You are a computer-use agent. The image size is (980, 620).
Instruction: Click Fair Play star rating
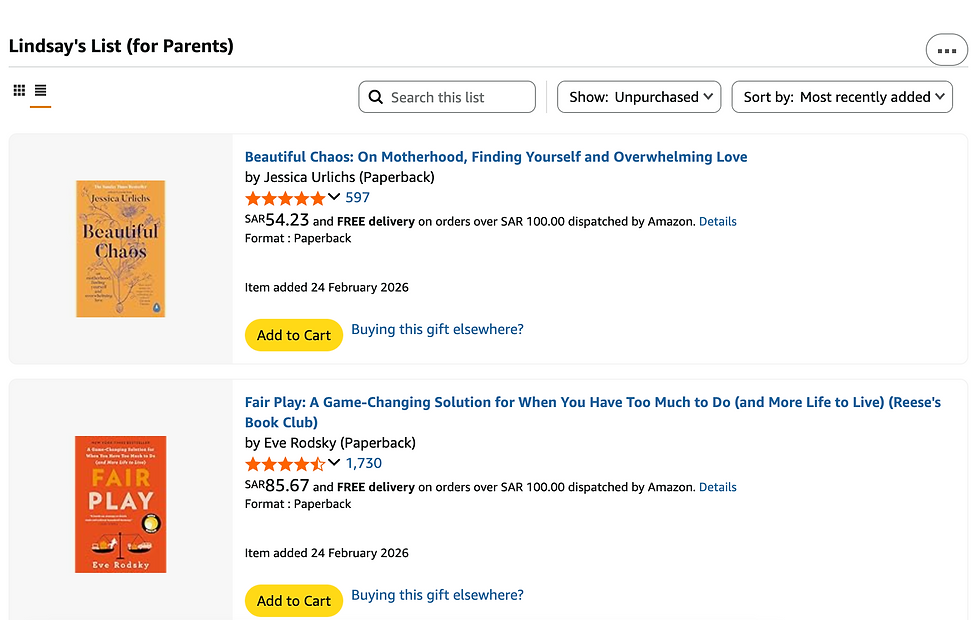tap(285, 464)
